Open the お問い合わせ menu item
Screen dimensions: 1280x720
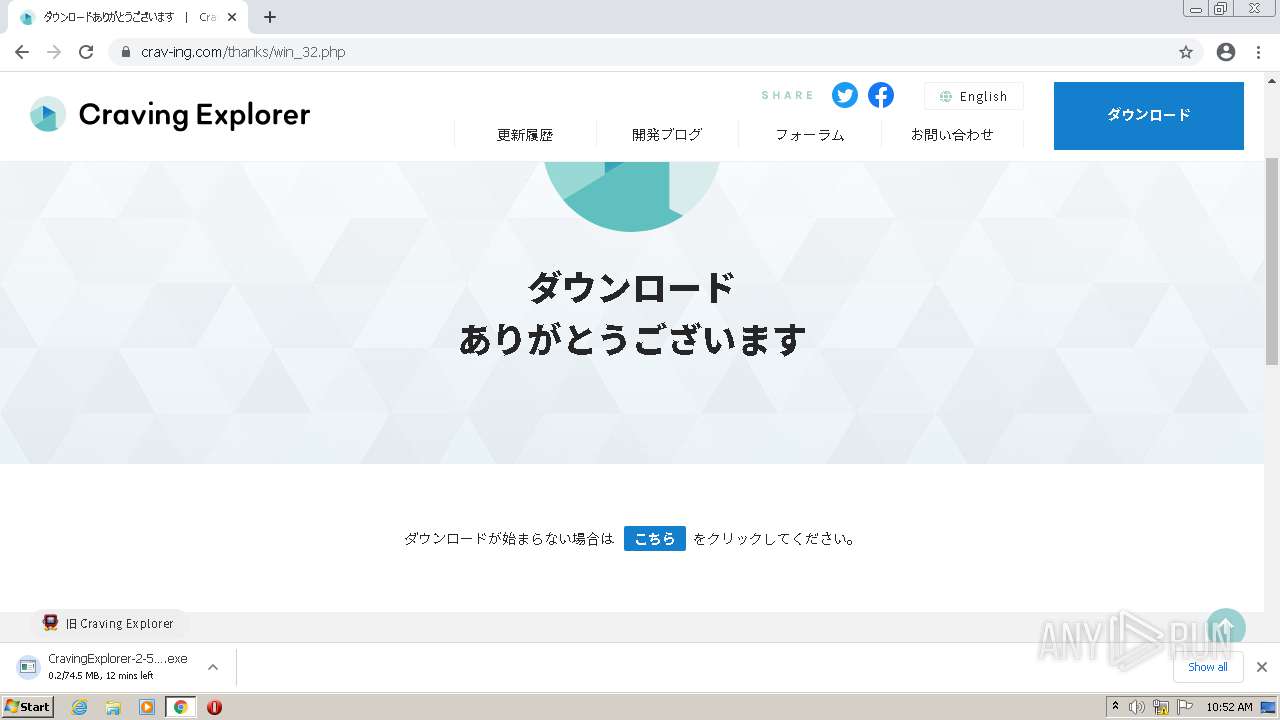click(952, 135)
